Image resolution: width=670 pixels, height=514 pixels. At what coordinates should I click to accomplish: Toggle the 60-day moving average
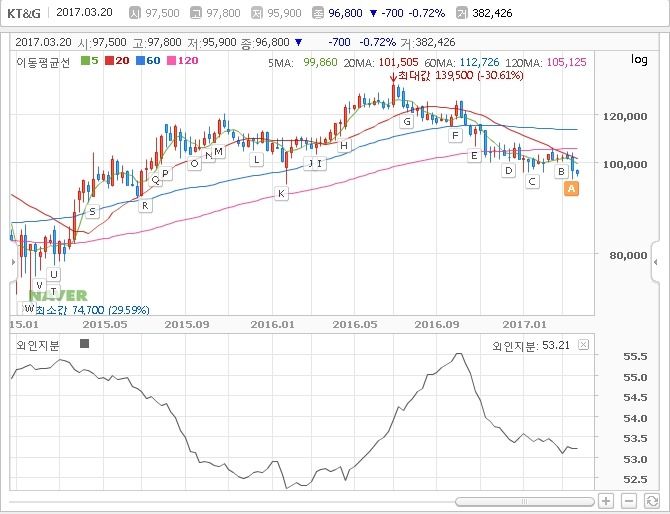click(x=148, y=61)
